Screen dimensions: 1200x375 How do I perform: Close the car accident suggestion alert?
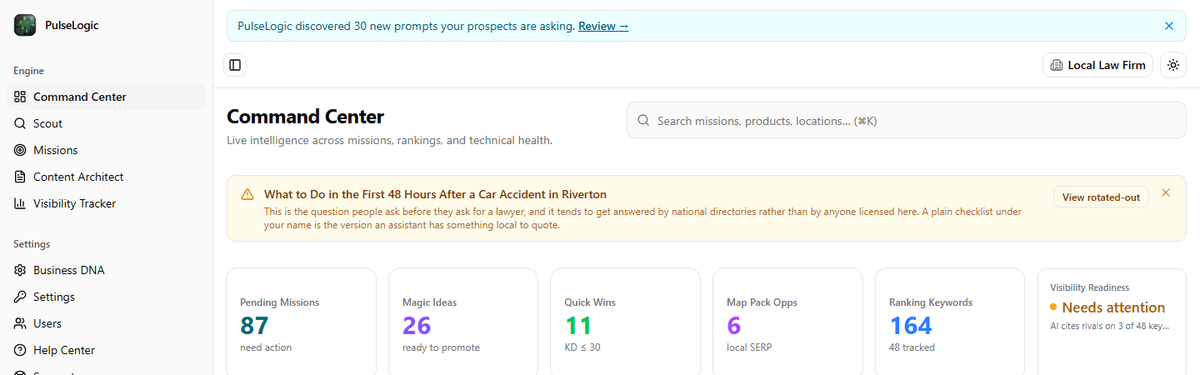1166,192
